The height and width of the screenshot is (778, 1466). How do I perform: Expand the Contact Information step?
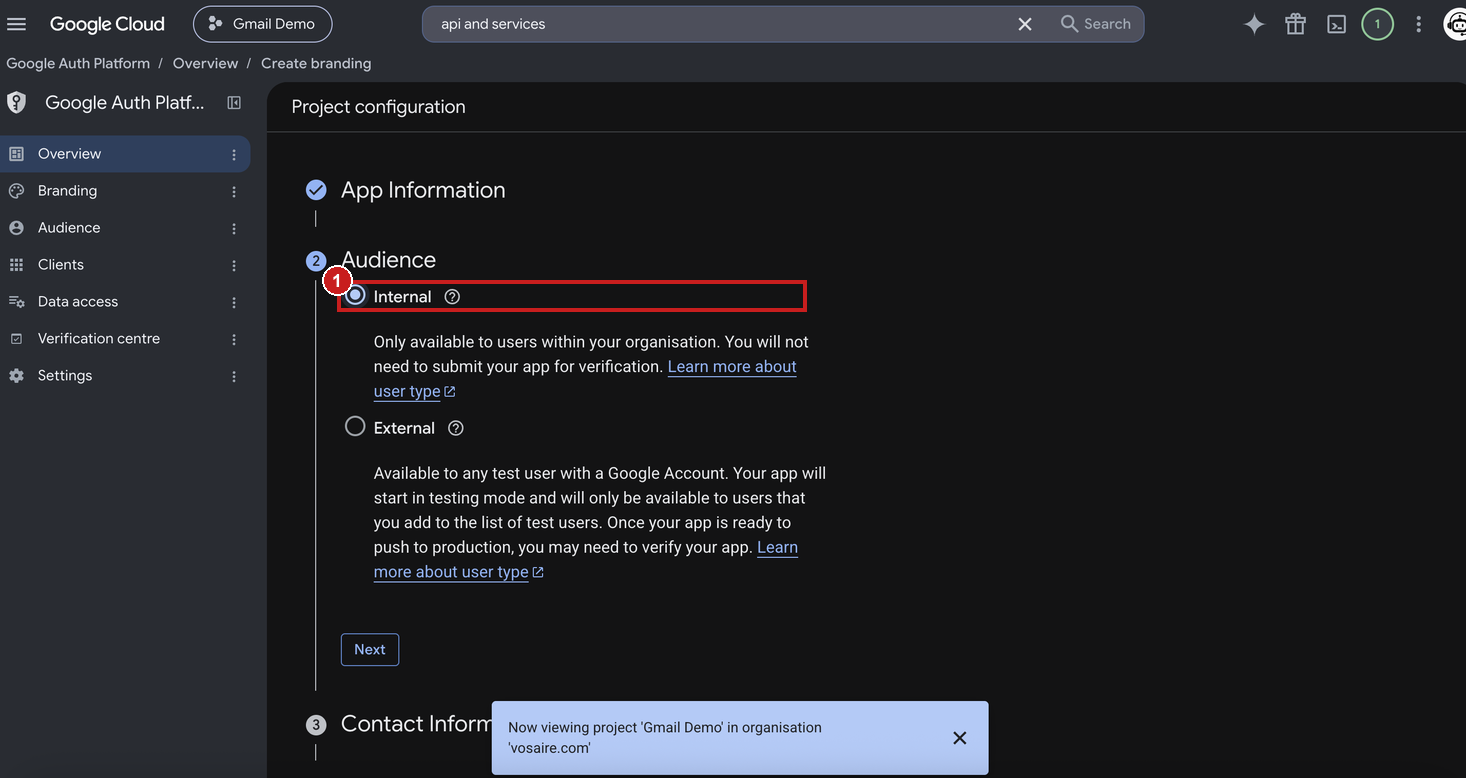(416, 724)
